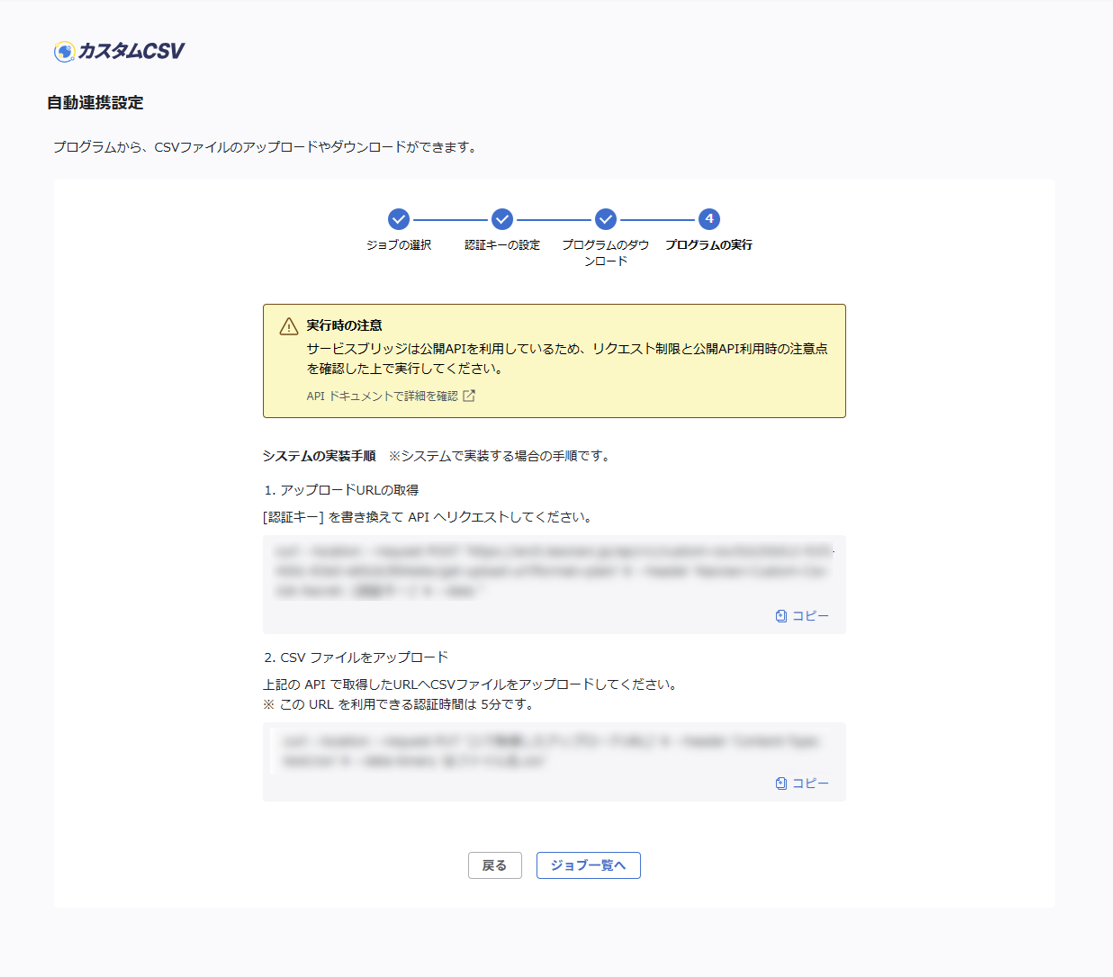Click the warning triangle icon in the yellow notice
Image resolution: width=1113 pixels, height=977 pixels.
288,323
